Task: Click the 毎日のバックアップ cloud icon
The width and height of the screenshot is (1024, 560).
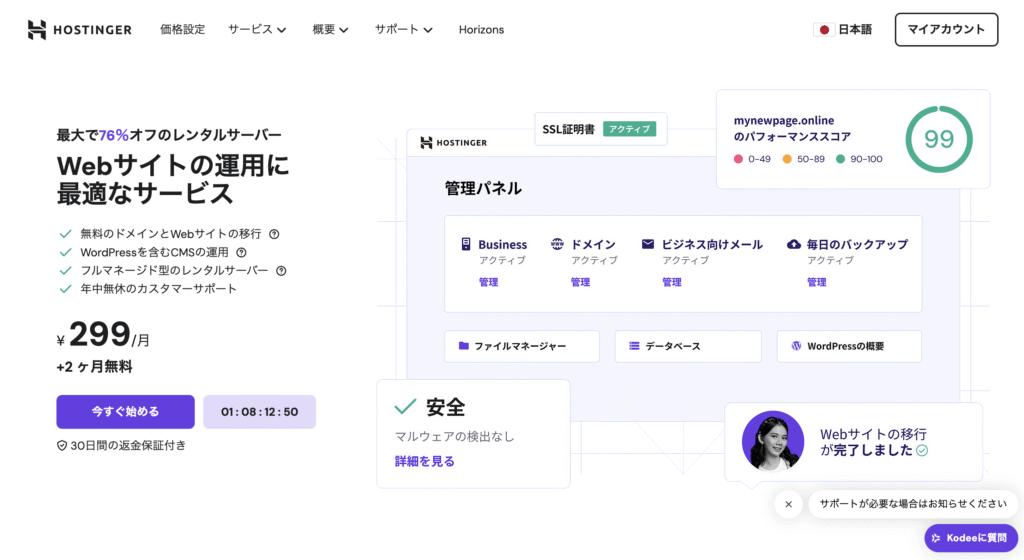Action: point(794,244)
